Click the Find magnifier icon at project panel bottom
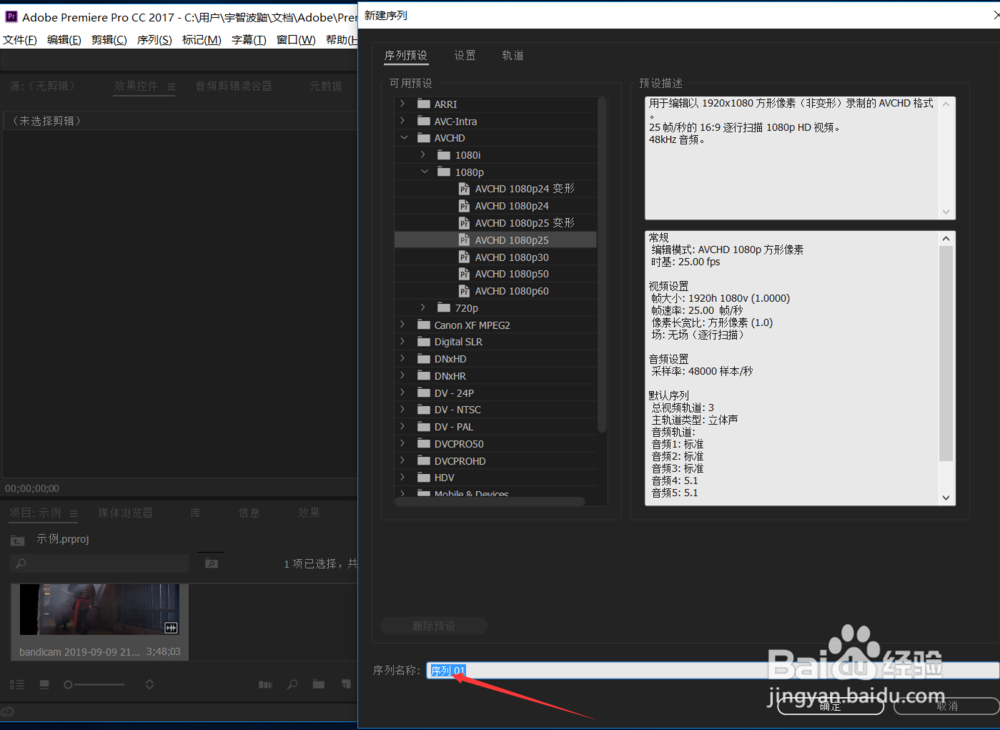This screenshot has height=730, width=1000. [x=292, y=685]
